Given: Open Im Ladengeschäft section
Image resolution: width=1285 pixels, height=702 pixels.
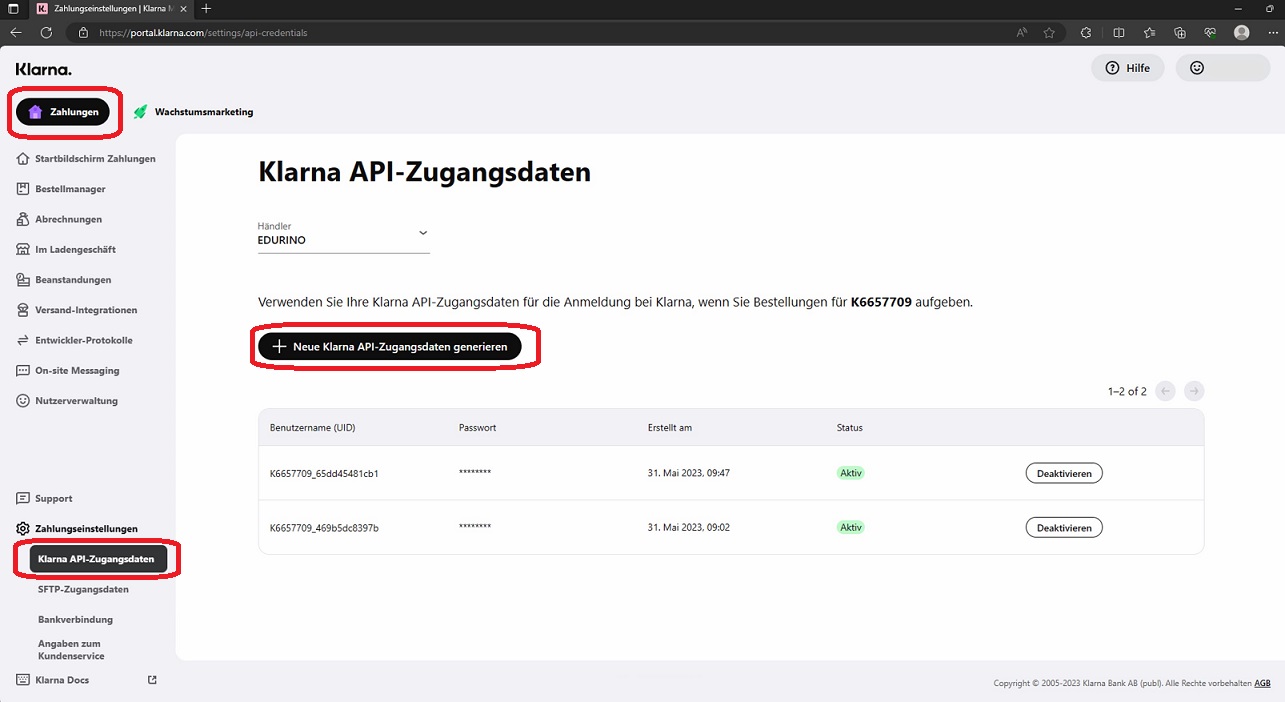Looking at the screenshot, I should (x=75, y=249).
